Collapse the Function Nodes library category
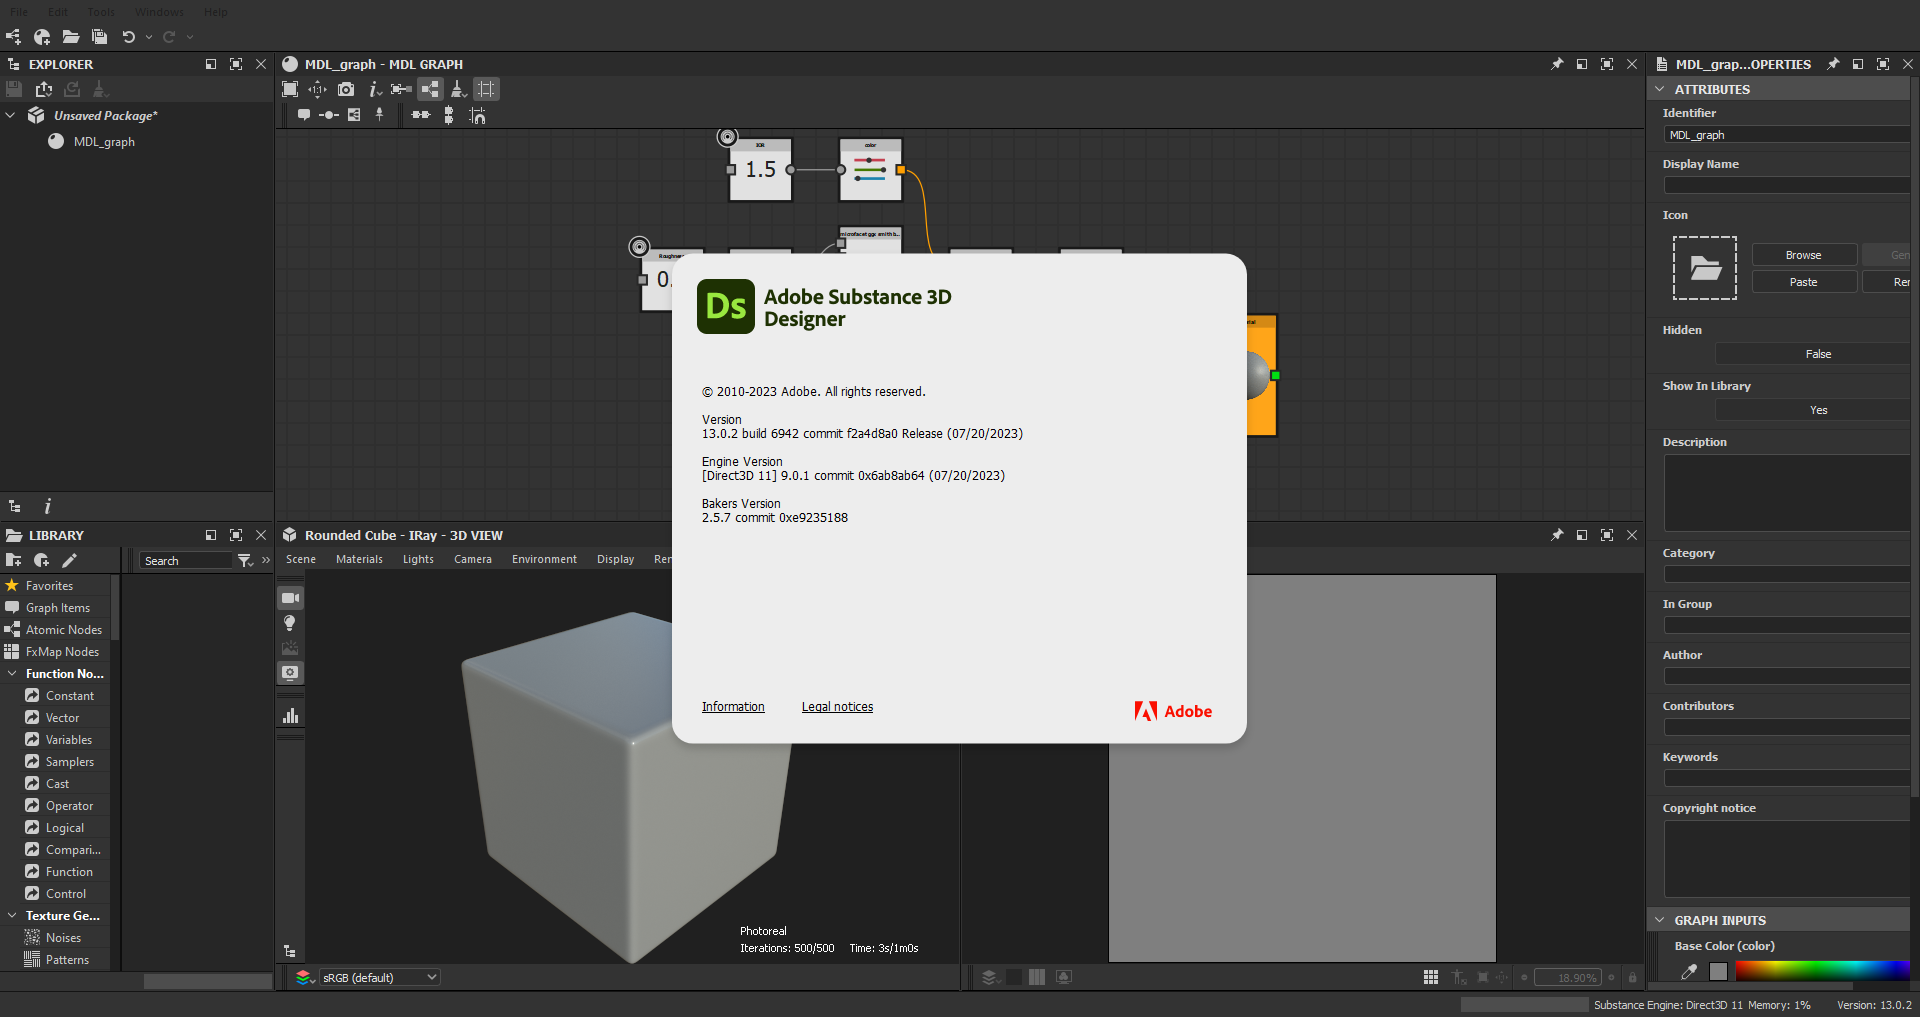 click(12, 674)
